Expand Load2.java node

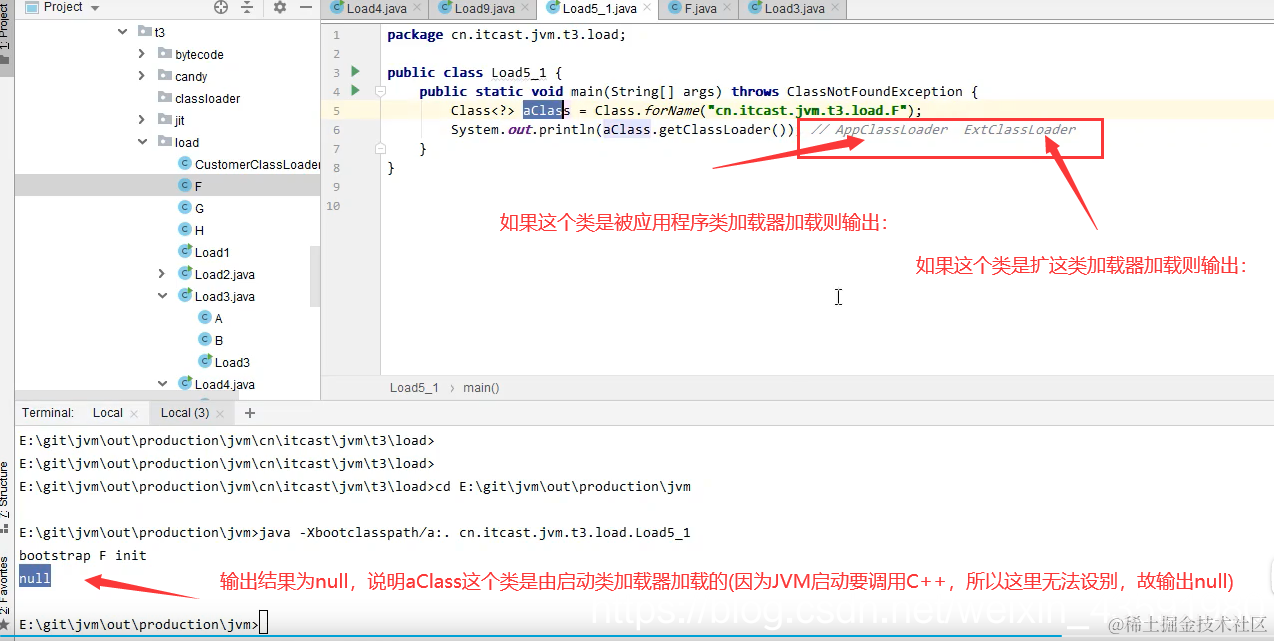(162, 274)
